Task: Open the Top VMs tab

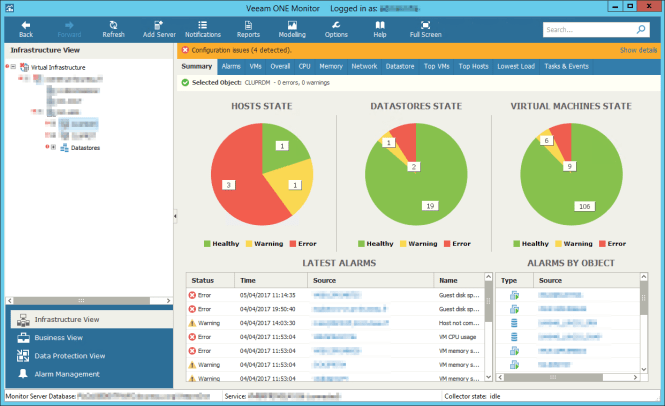Action: [x=436, y=66]
